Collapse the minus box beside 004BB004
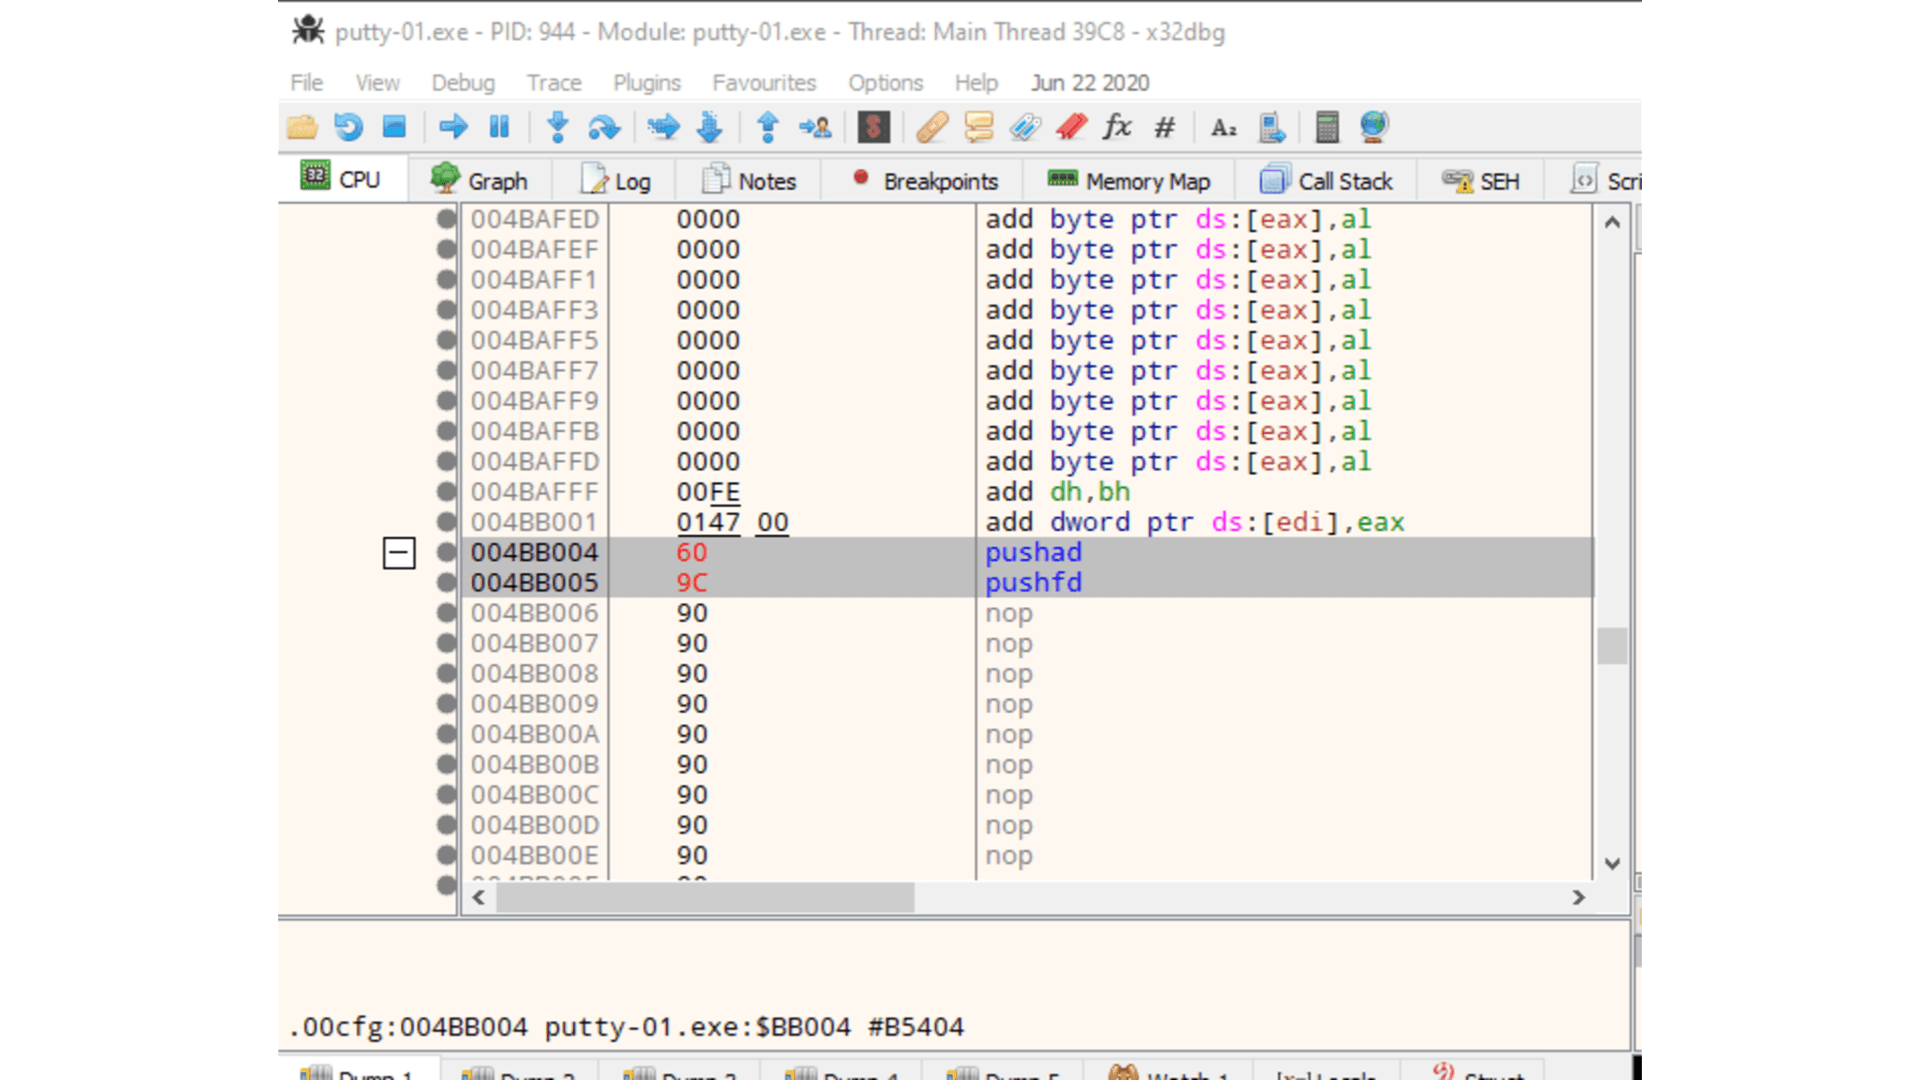 pos(399,553)
